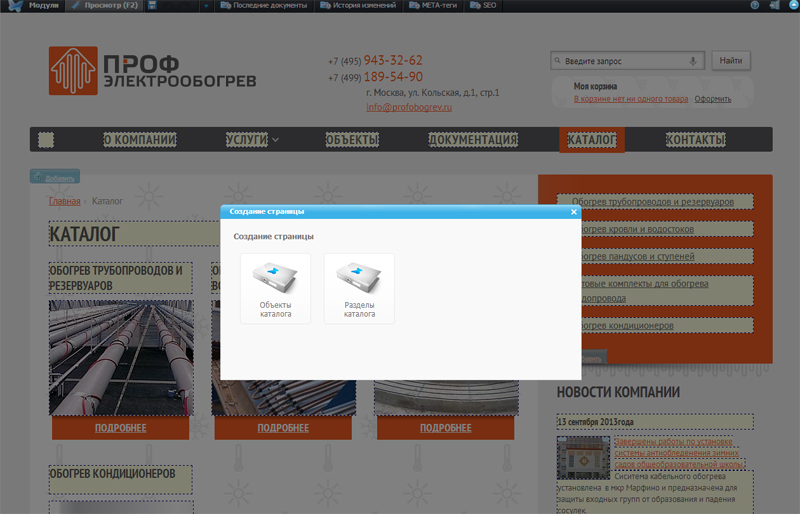
Task: Open the О компании menu item
Action: coord(140,140)
